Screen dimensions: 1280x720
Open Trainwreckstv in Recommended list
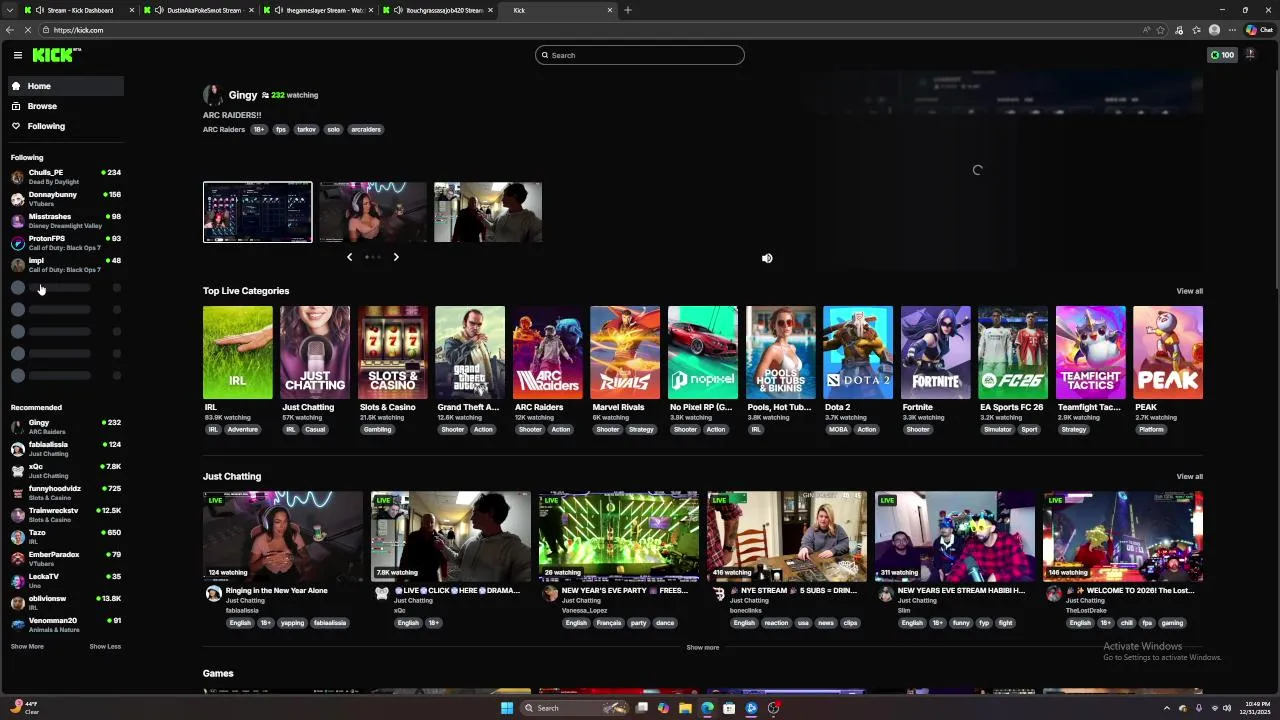[x=66, y=515]
